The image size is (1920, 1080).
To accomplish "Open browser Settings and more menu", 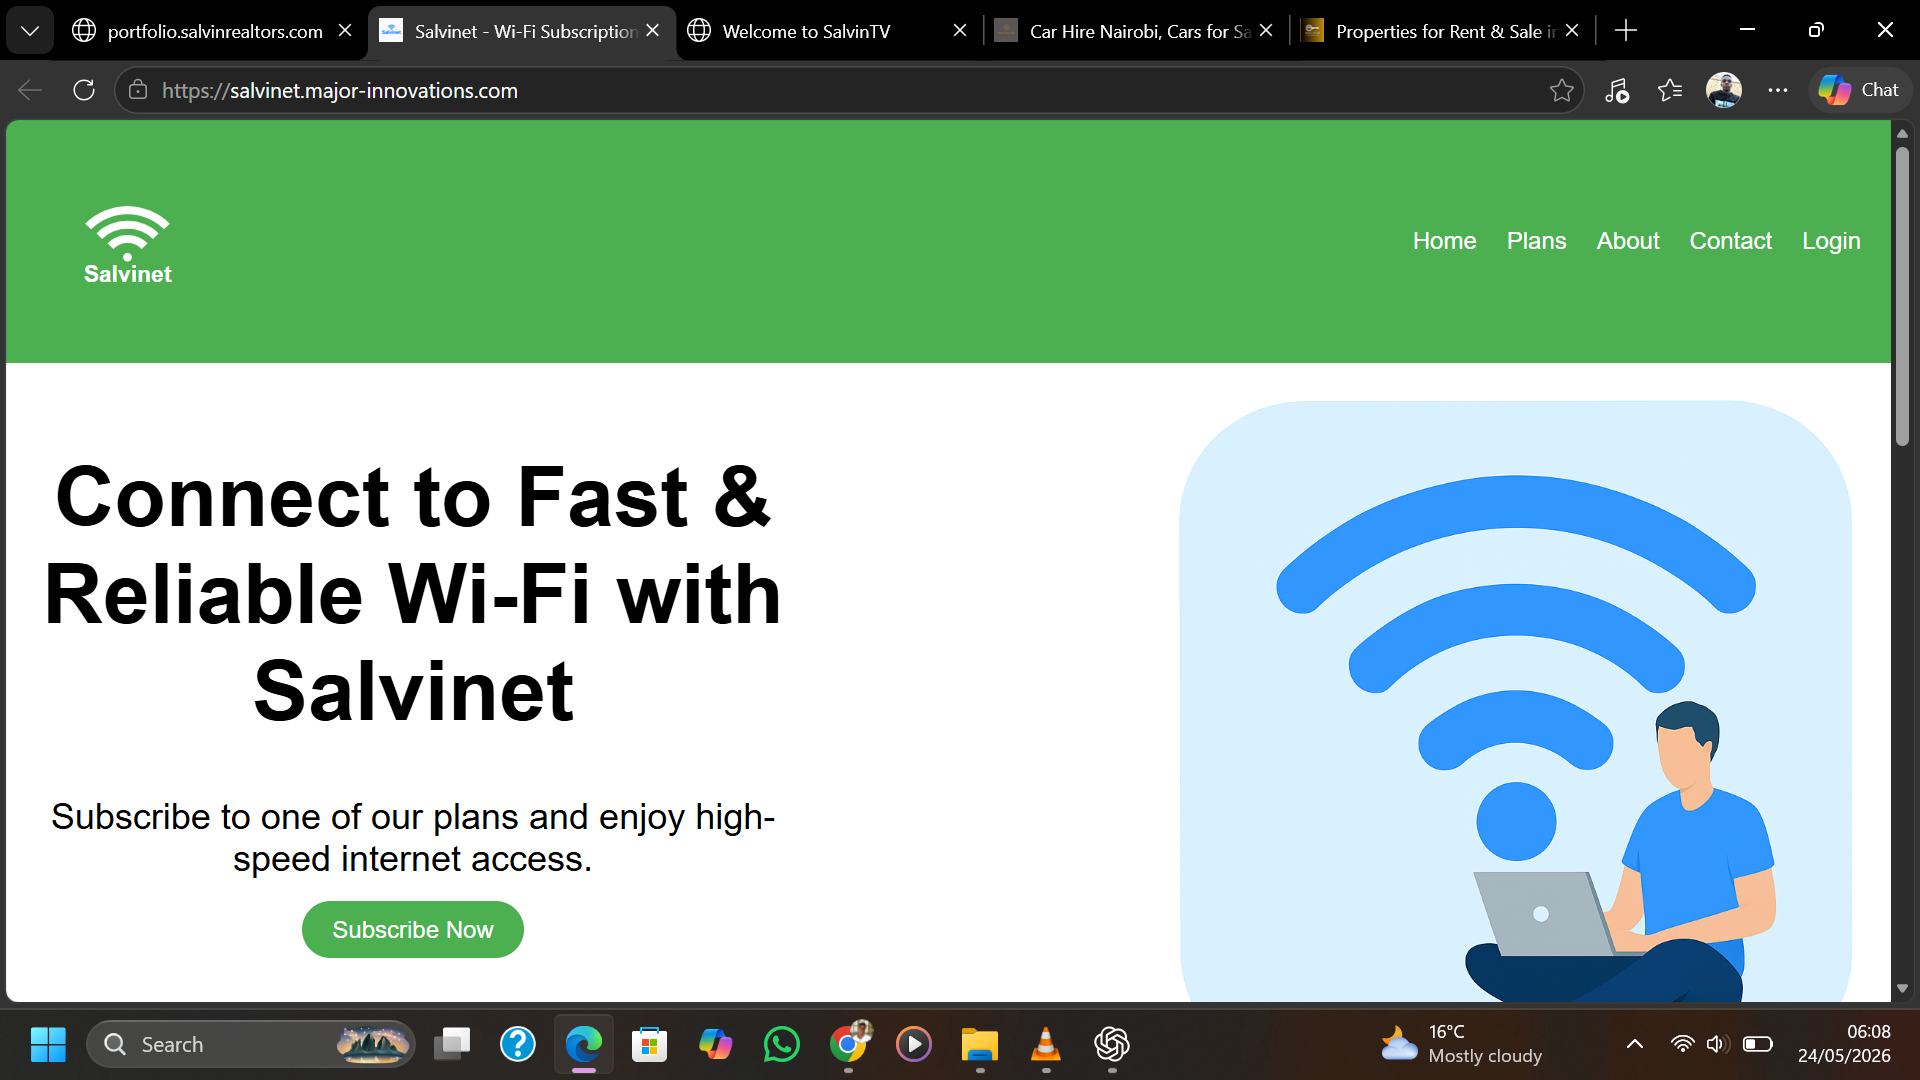I will click(1777, 91).
